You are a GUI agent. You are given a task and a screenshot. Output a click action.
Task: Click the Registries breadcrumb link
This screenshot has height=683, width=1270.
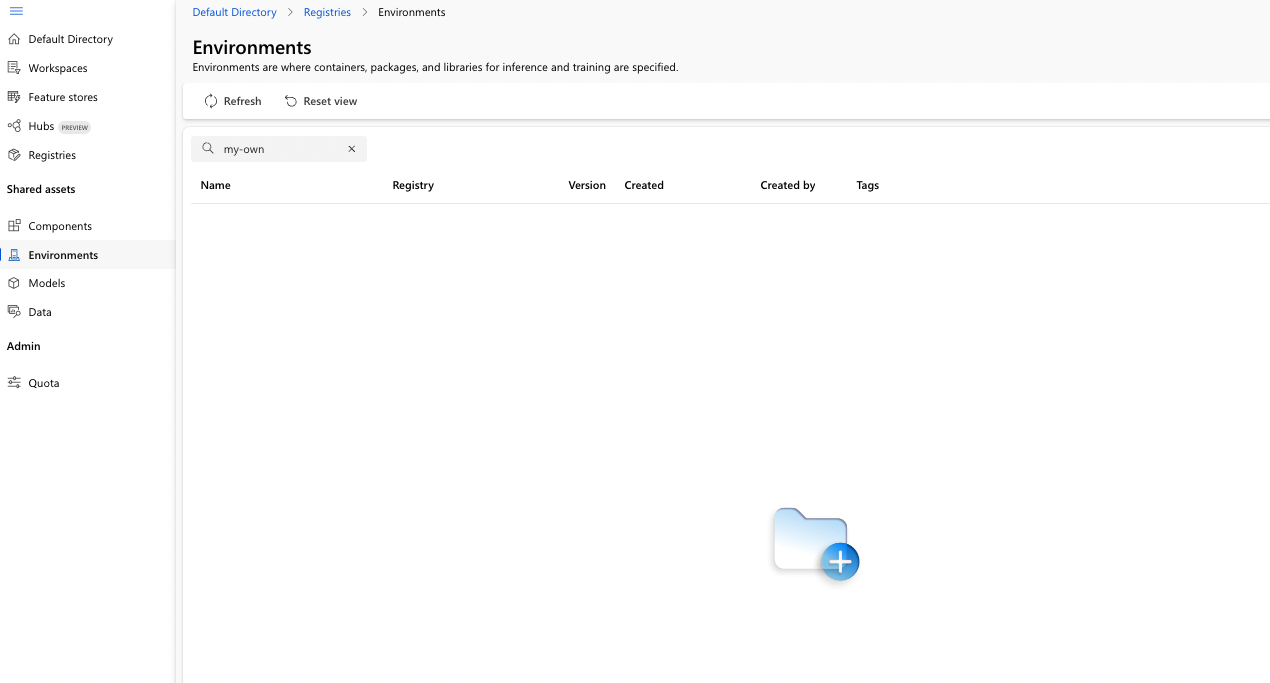coord(326,11)
